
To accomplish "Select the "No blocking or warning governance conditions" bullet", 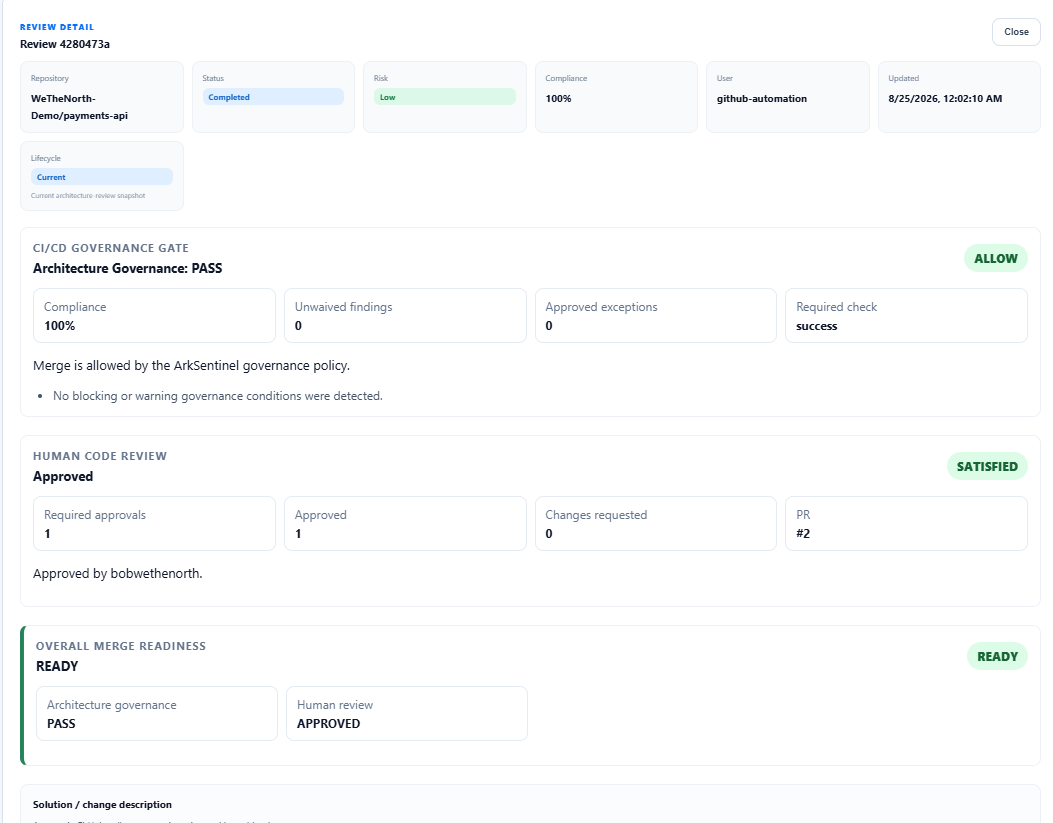I will 218,396.
